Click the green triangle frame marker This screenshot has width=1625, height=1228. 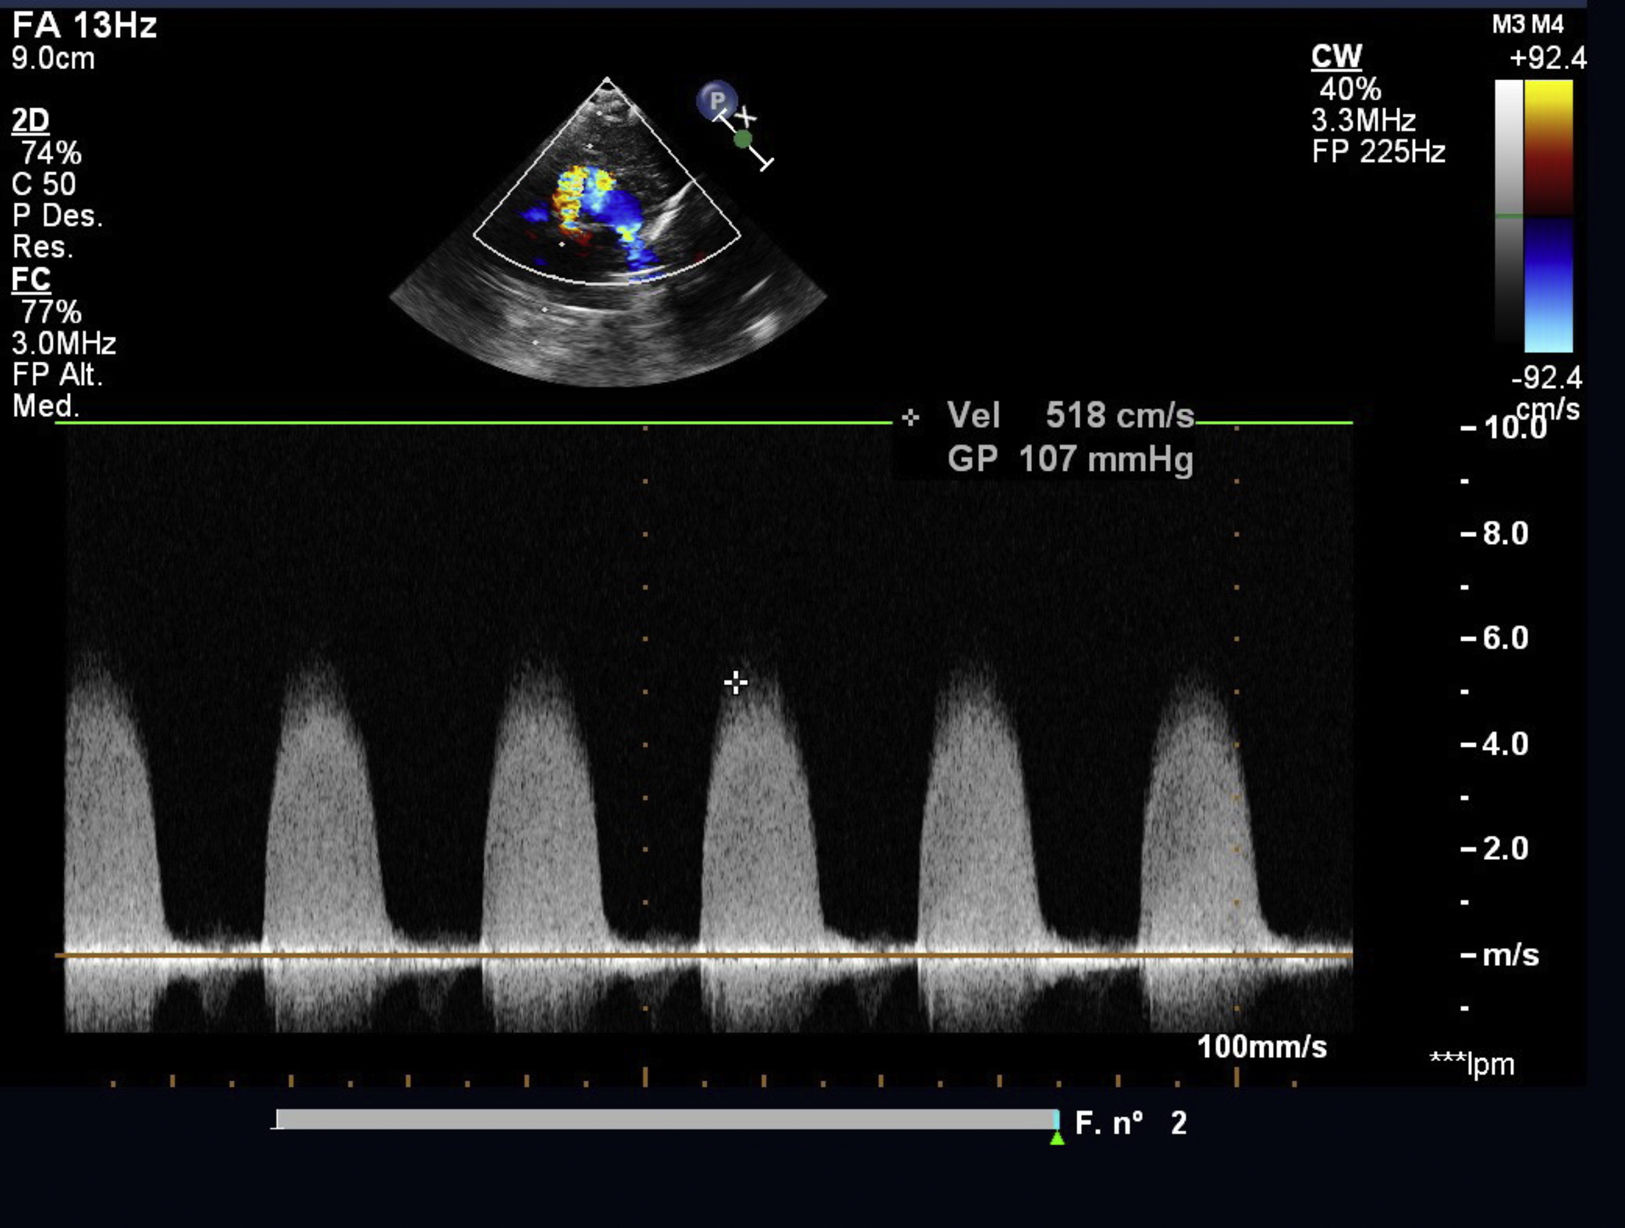(1057, 1138)
